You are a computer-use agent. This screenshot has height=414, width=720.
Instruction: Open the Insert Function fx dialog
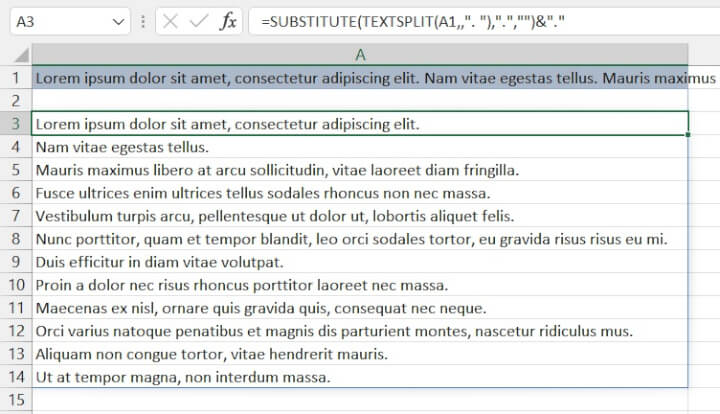tap(228, 21)
